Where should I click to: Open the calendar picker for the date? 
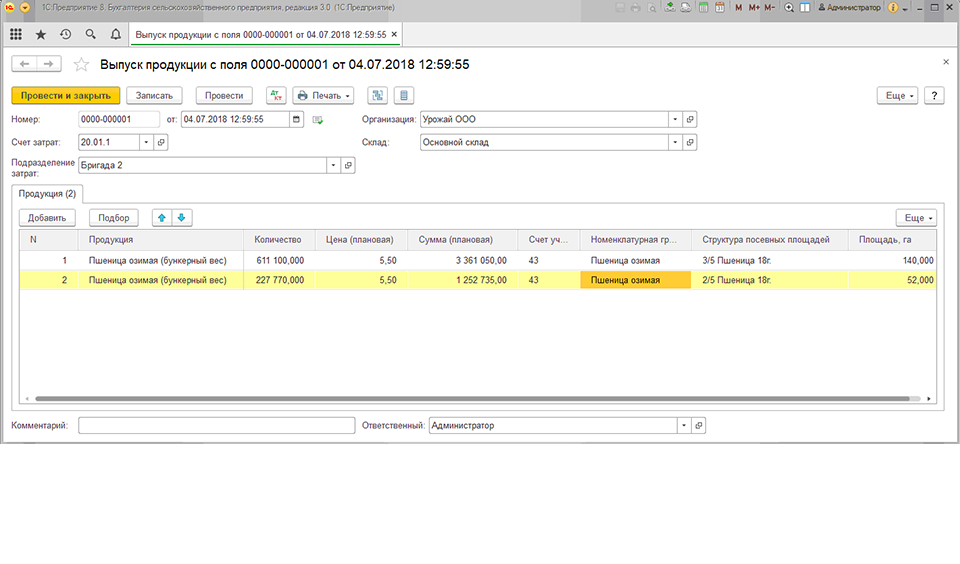coord(296,119)
